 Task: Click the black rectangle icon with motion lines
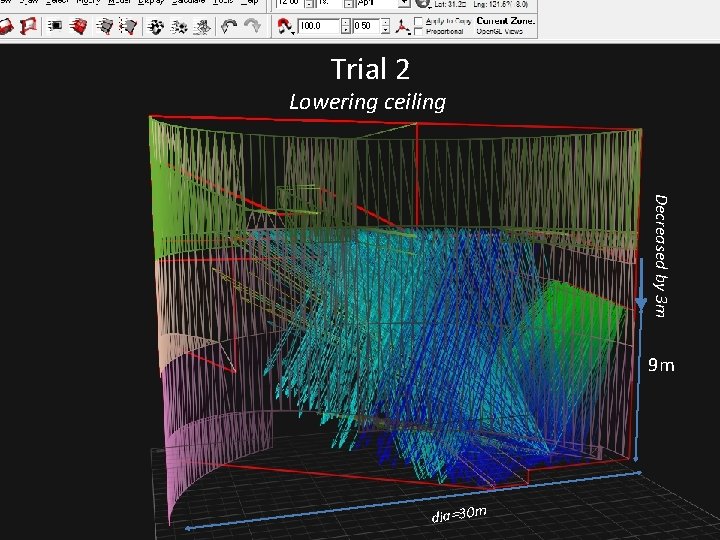click(55, 26)
